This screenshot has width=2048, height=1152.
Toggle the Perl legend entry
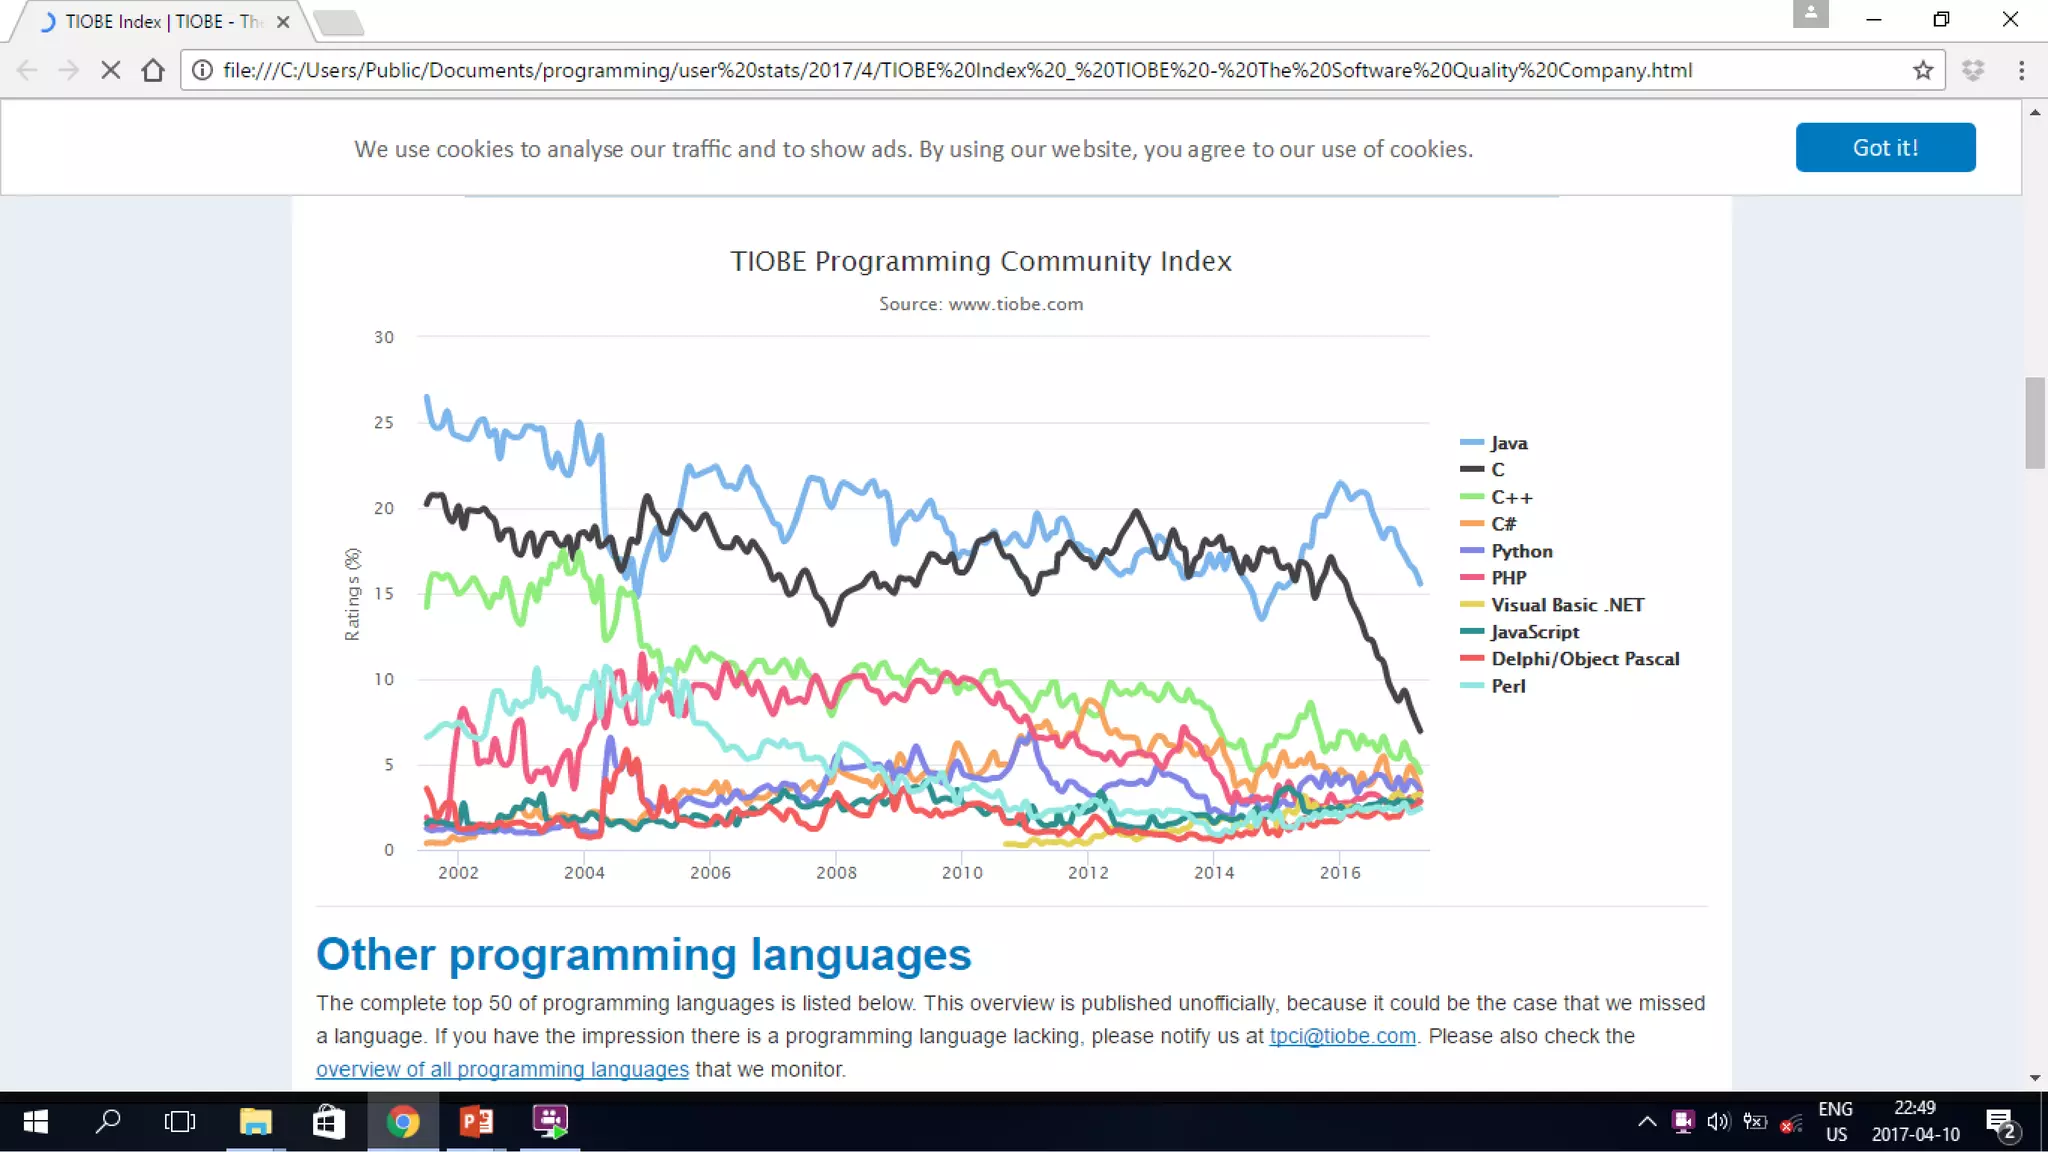click(1493, 686)
